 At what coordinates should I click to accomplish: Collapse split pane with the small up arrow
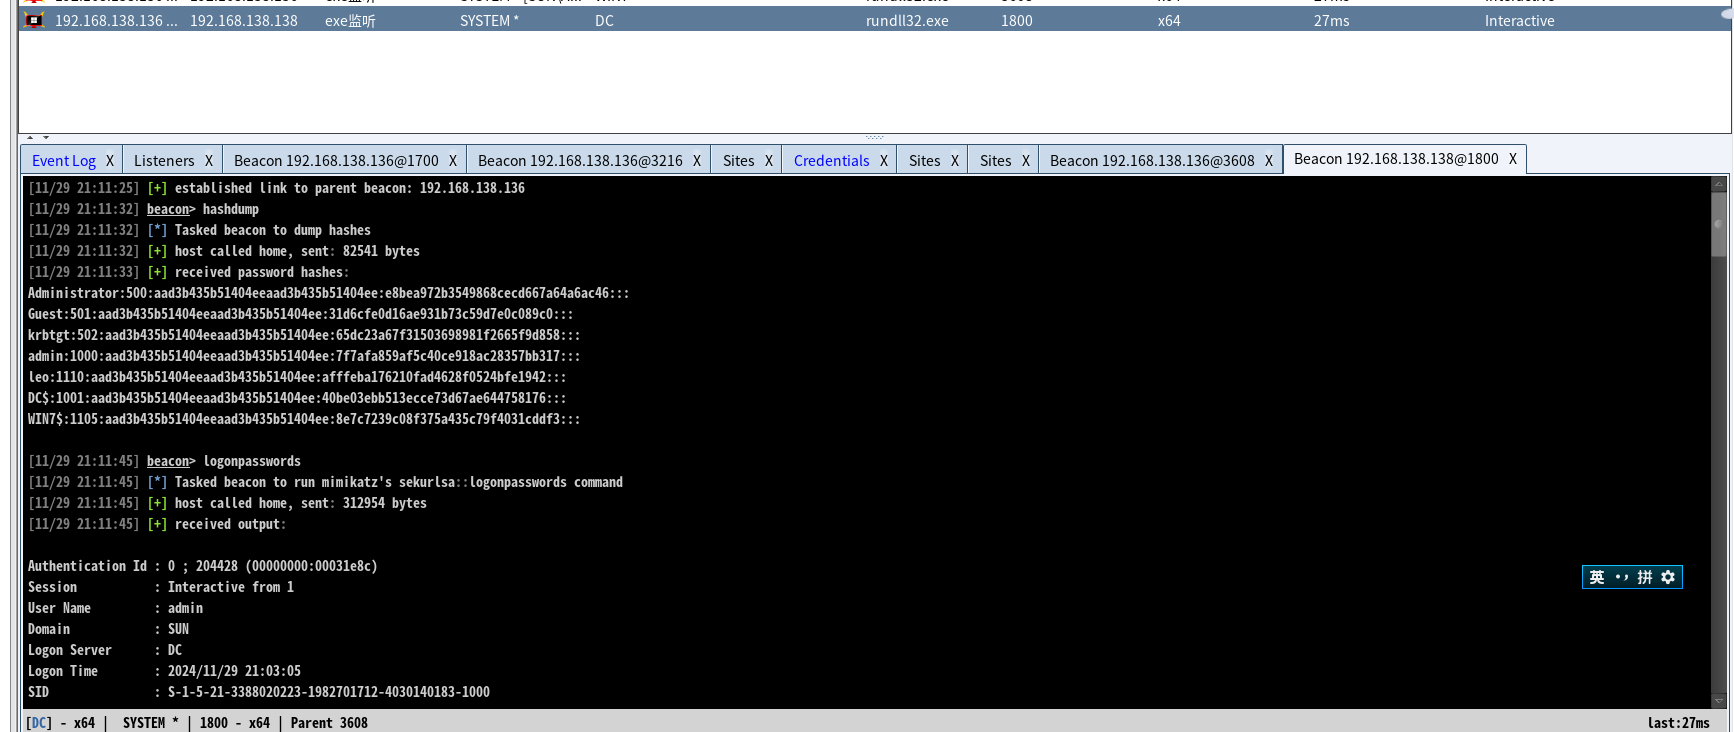(x=30, y=138)
